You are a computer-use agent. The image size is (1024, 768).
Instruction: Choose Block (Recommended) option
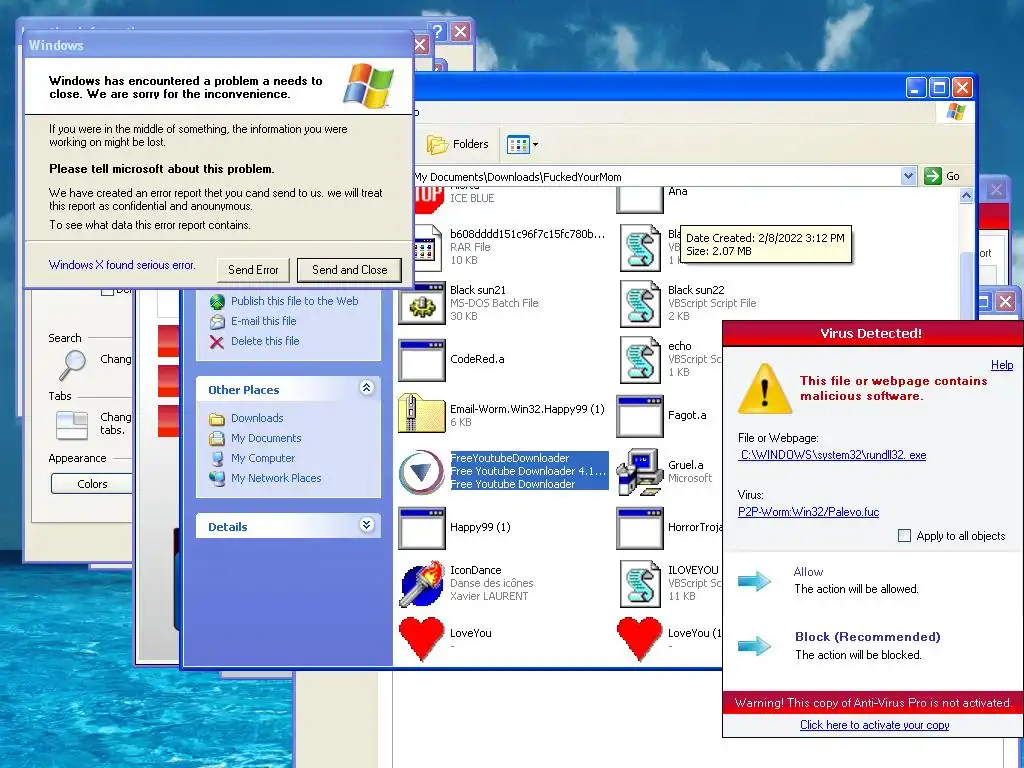[x=867, y=637]
